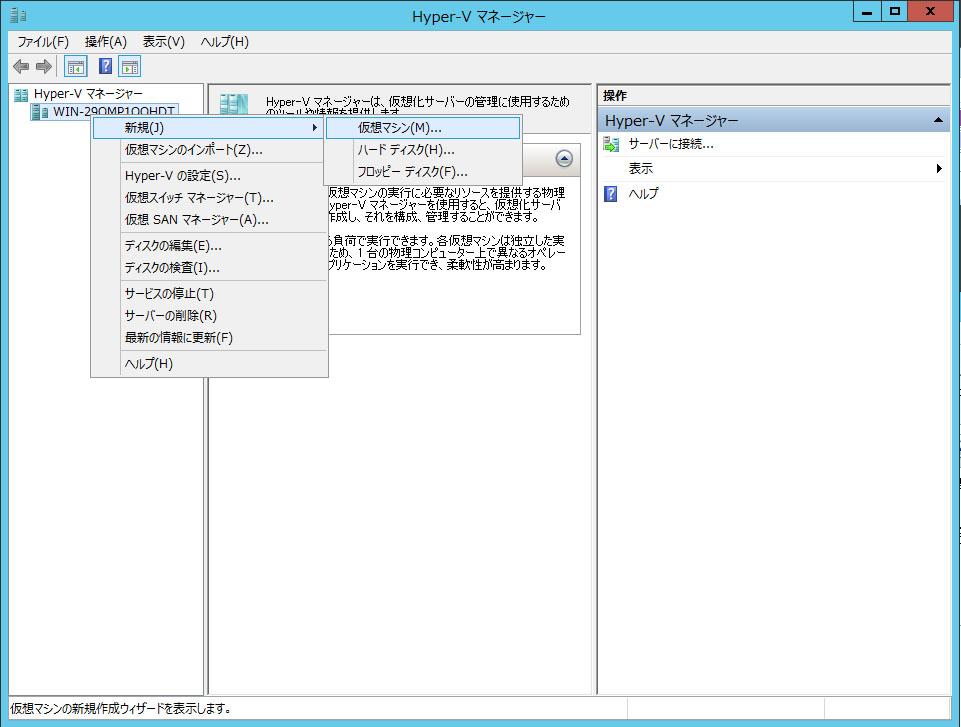Viewport: 961px width, 727px height.
Task: Click the ヘルプ question mark icon in Actions pane
Action: click(x=611, y=194)
